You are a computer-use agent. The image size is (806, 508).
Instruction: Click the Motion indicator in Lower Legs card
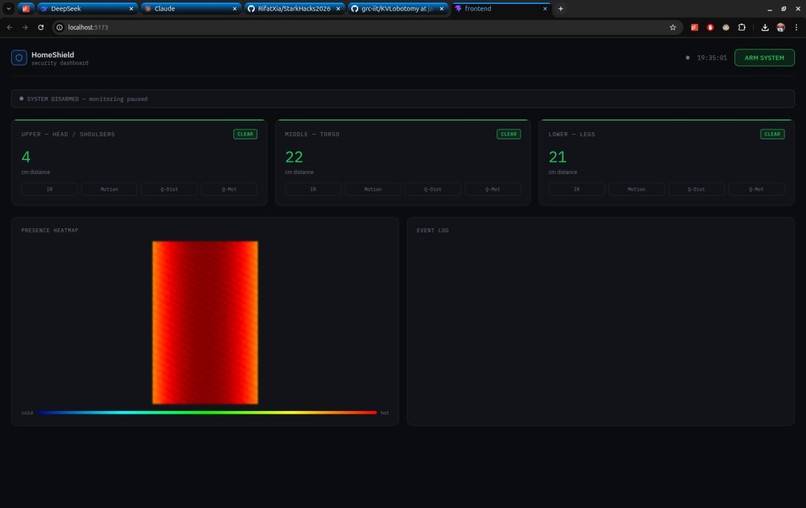[636, 189]
